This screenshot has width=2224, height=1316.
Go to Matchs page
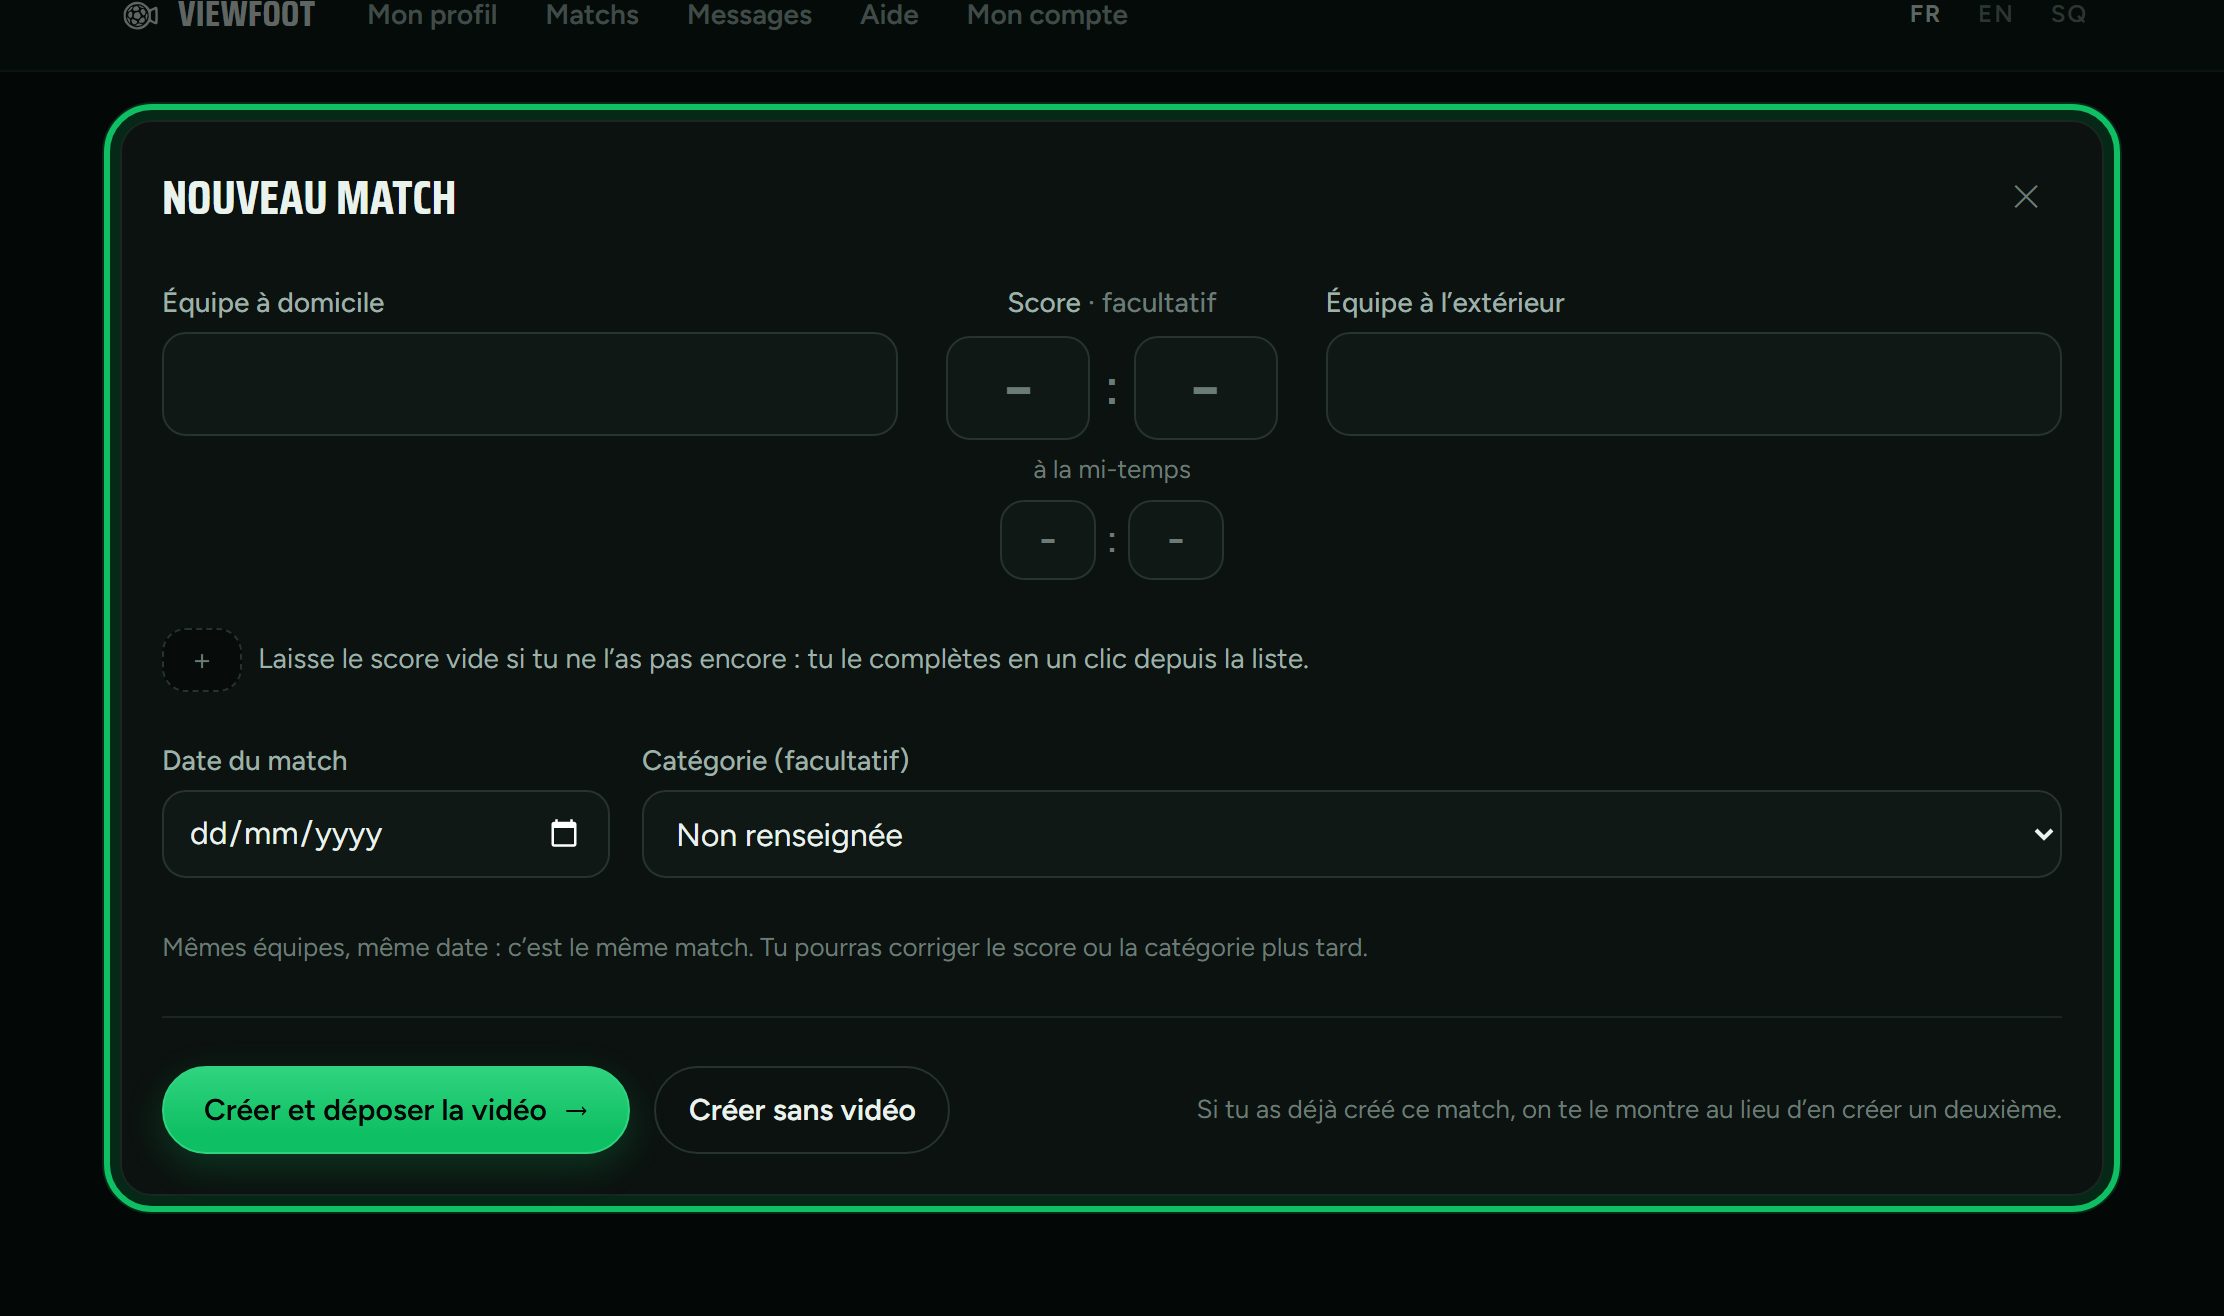pyautogui.click(x=592, y=15)
